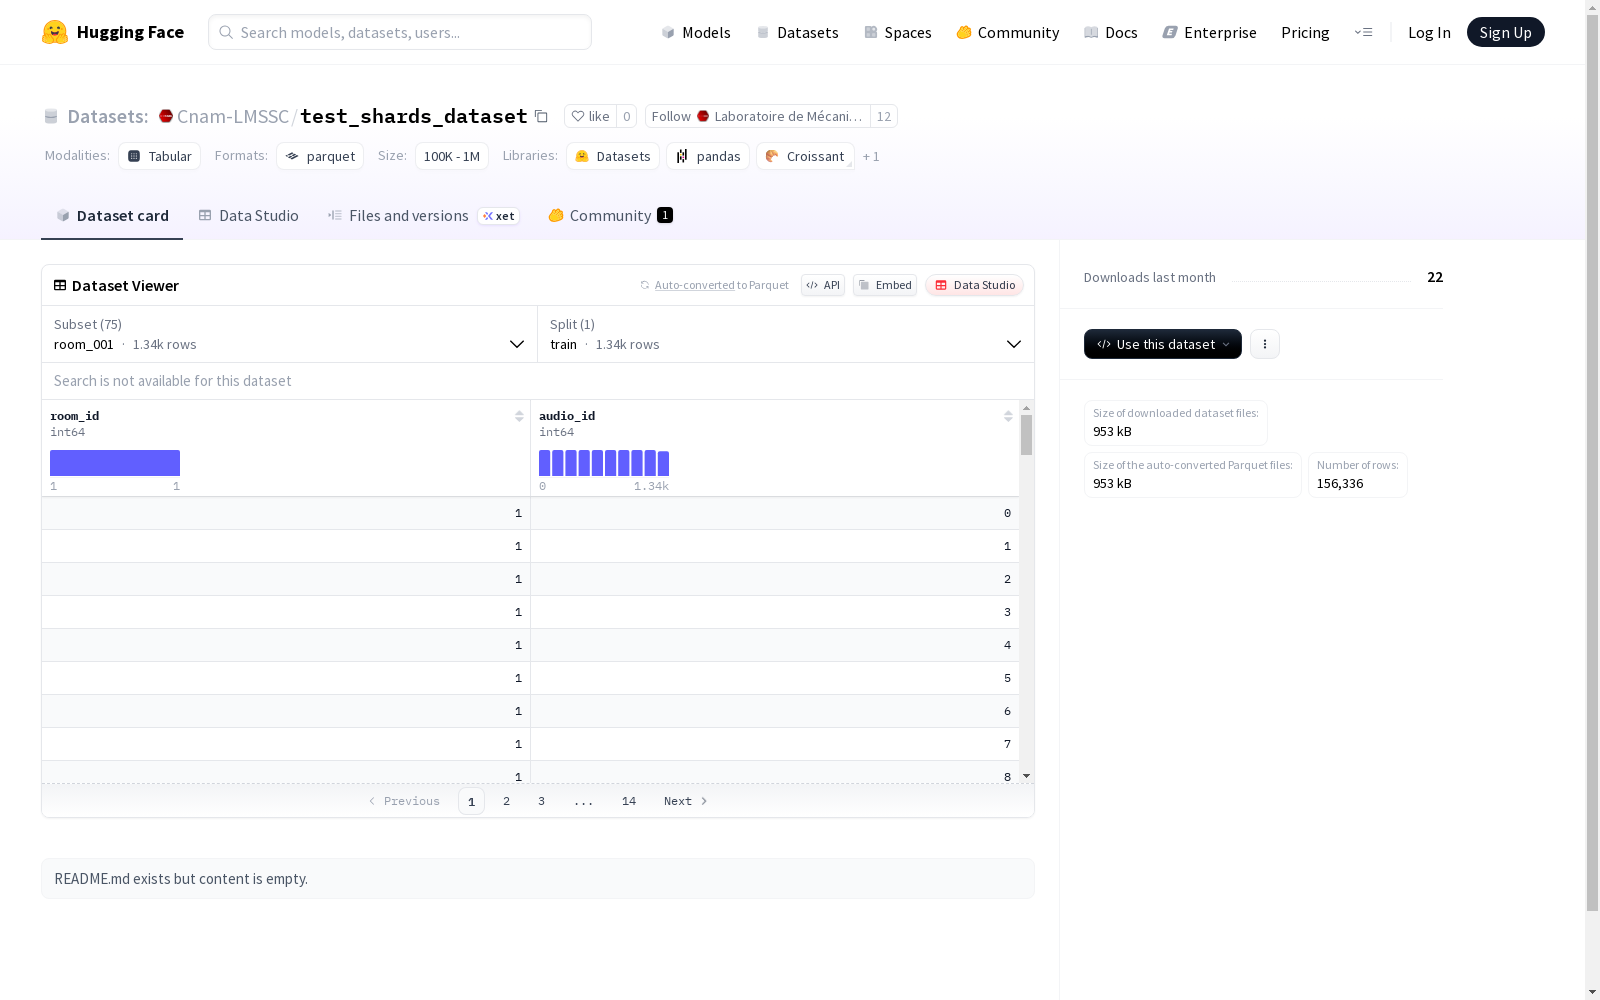Click the Tabular modality tag
Viewport: 1600px width, 1000px height.
point(160,156)
